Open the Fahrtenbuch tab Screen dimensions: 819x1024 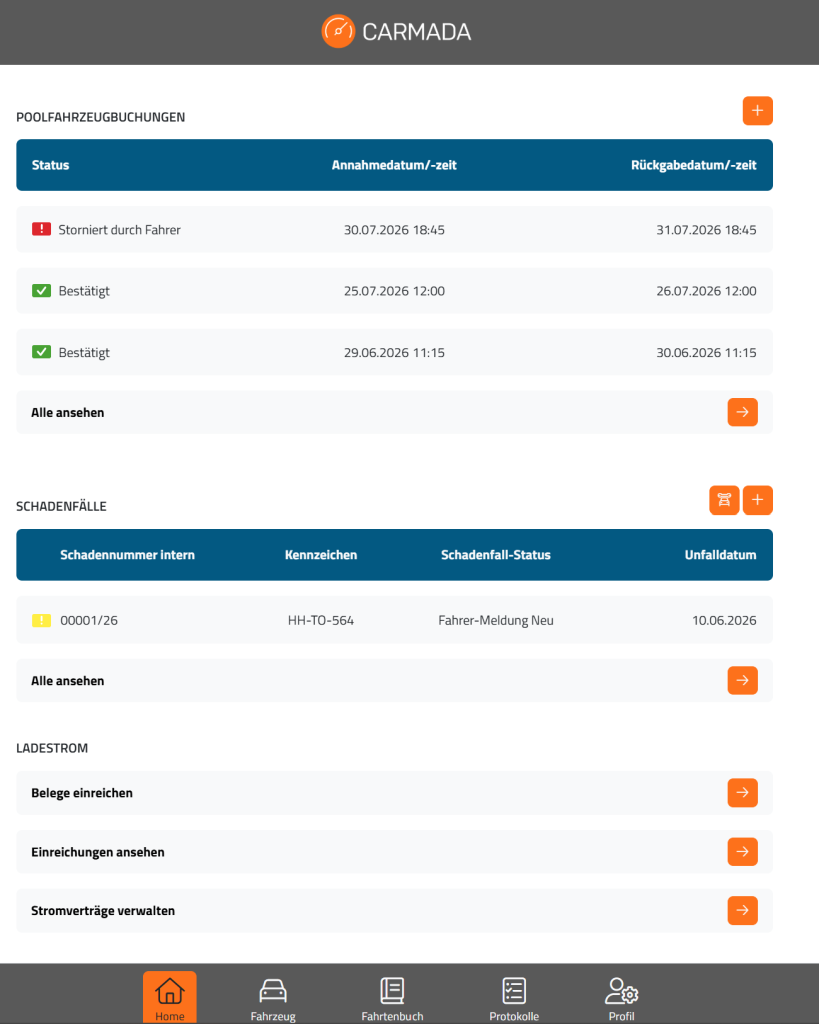pyautogui.click(x=392, y=999)
